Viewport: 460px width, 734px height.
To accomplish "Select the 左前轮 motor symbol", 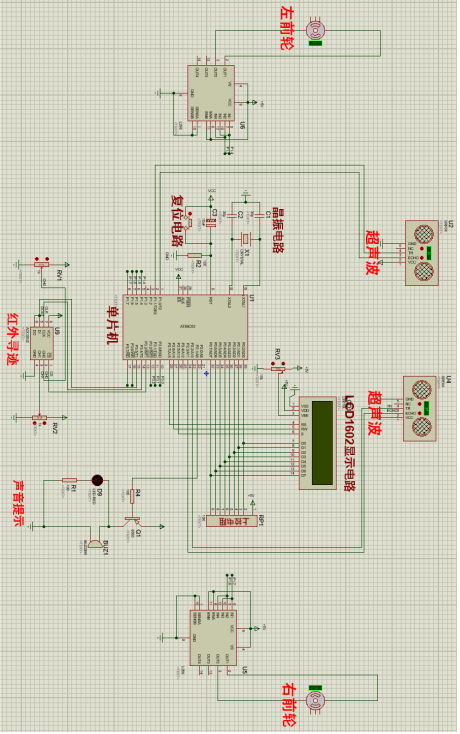I will point(315,30).
